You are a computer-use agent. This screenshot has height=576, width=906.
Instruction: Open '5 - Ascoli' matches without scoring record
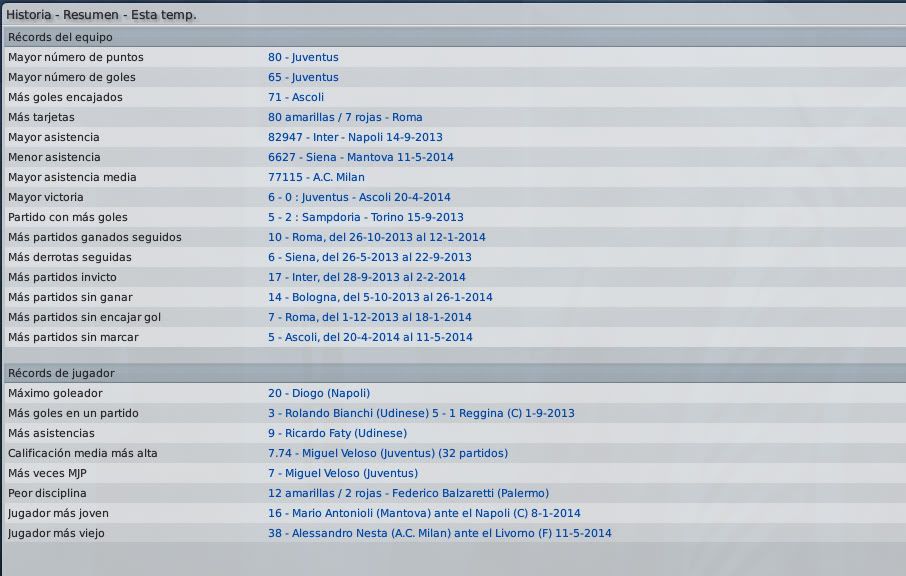tap(370, 337)
